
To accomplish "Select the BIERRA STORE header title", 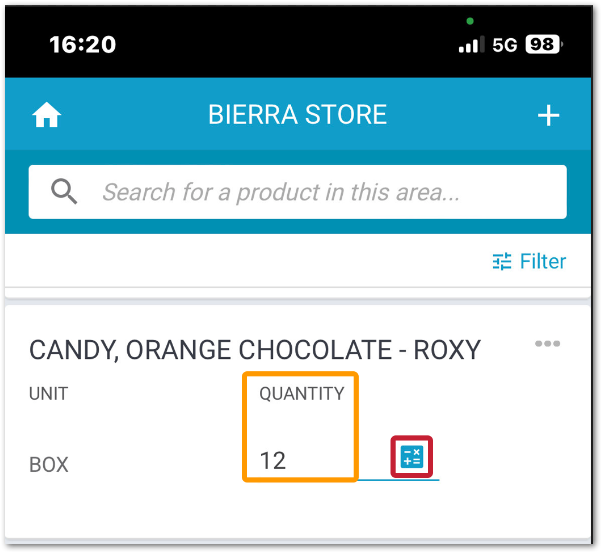I will click(x=298, y=114).
